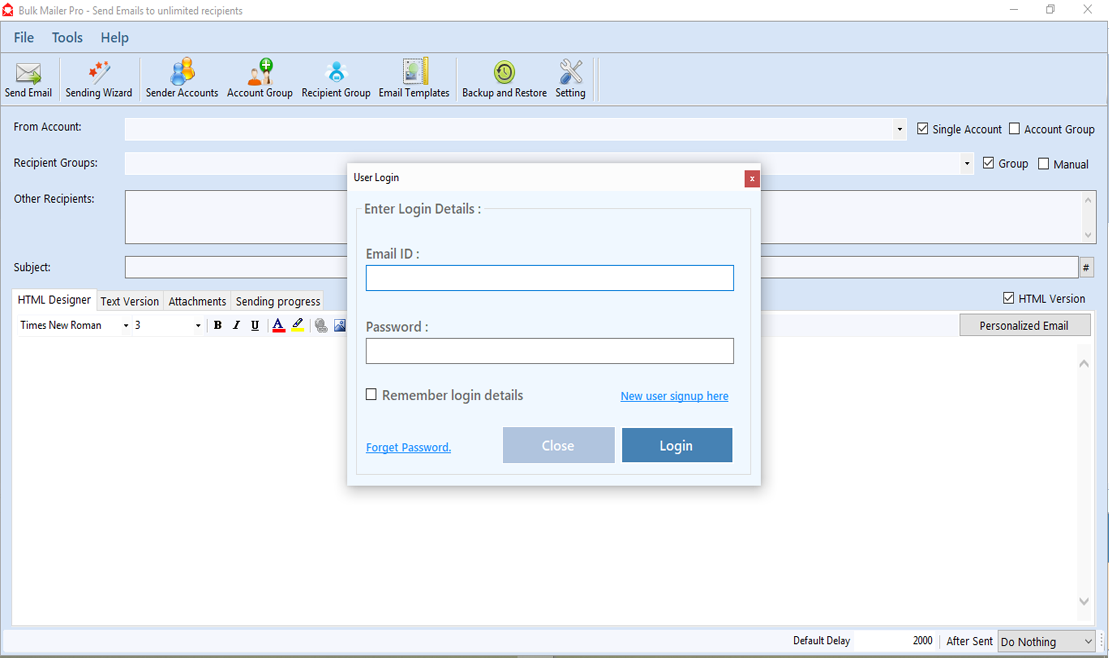
Task: Focus the Password input field
Action: click(550, 351)
